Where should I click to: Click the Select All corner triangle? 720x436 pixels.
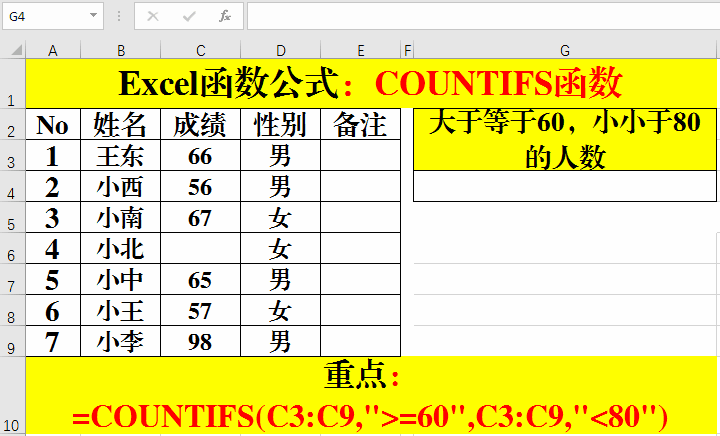(17, 50)
